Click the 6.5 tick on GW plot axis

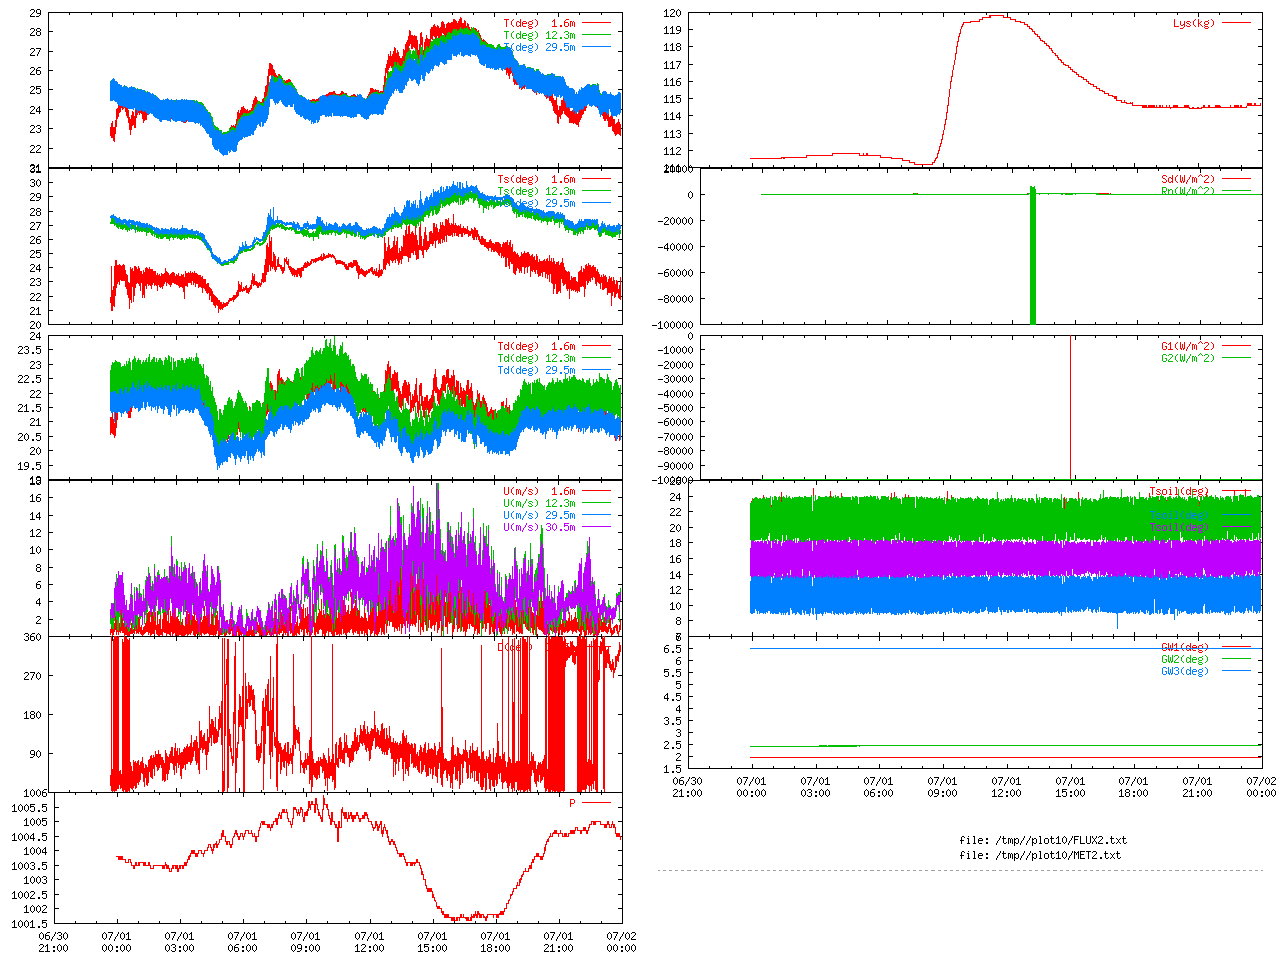673,650
